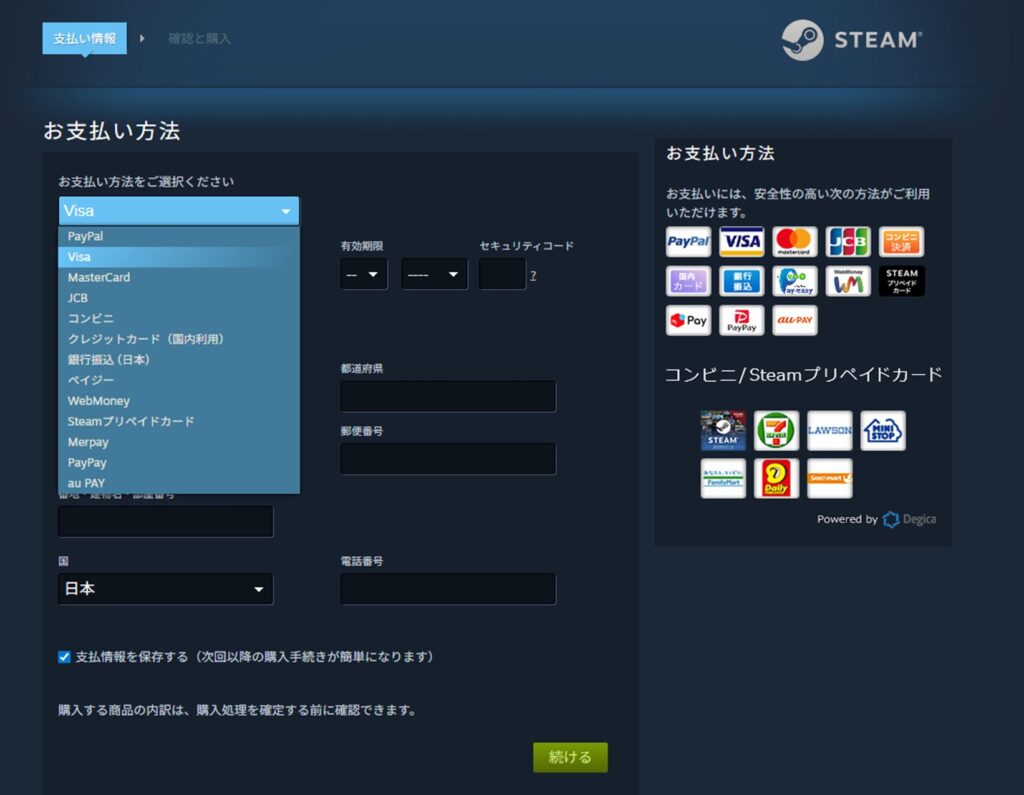Click the 支払い情報 step tab

84,39
